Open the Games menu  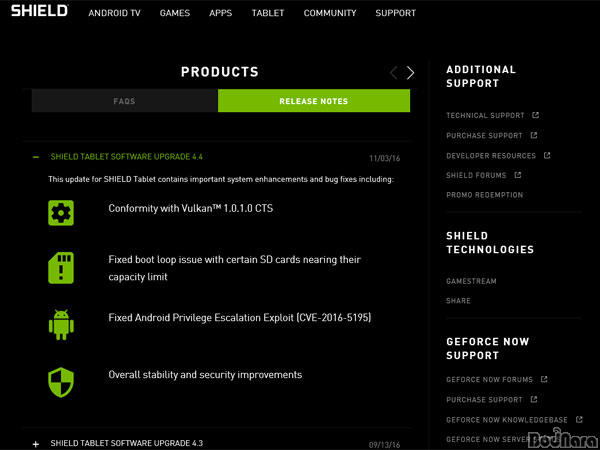[175, 13]
